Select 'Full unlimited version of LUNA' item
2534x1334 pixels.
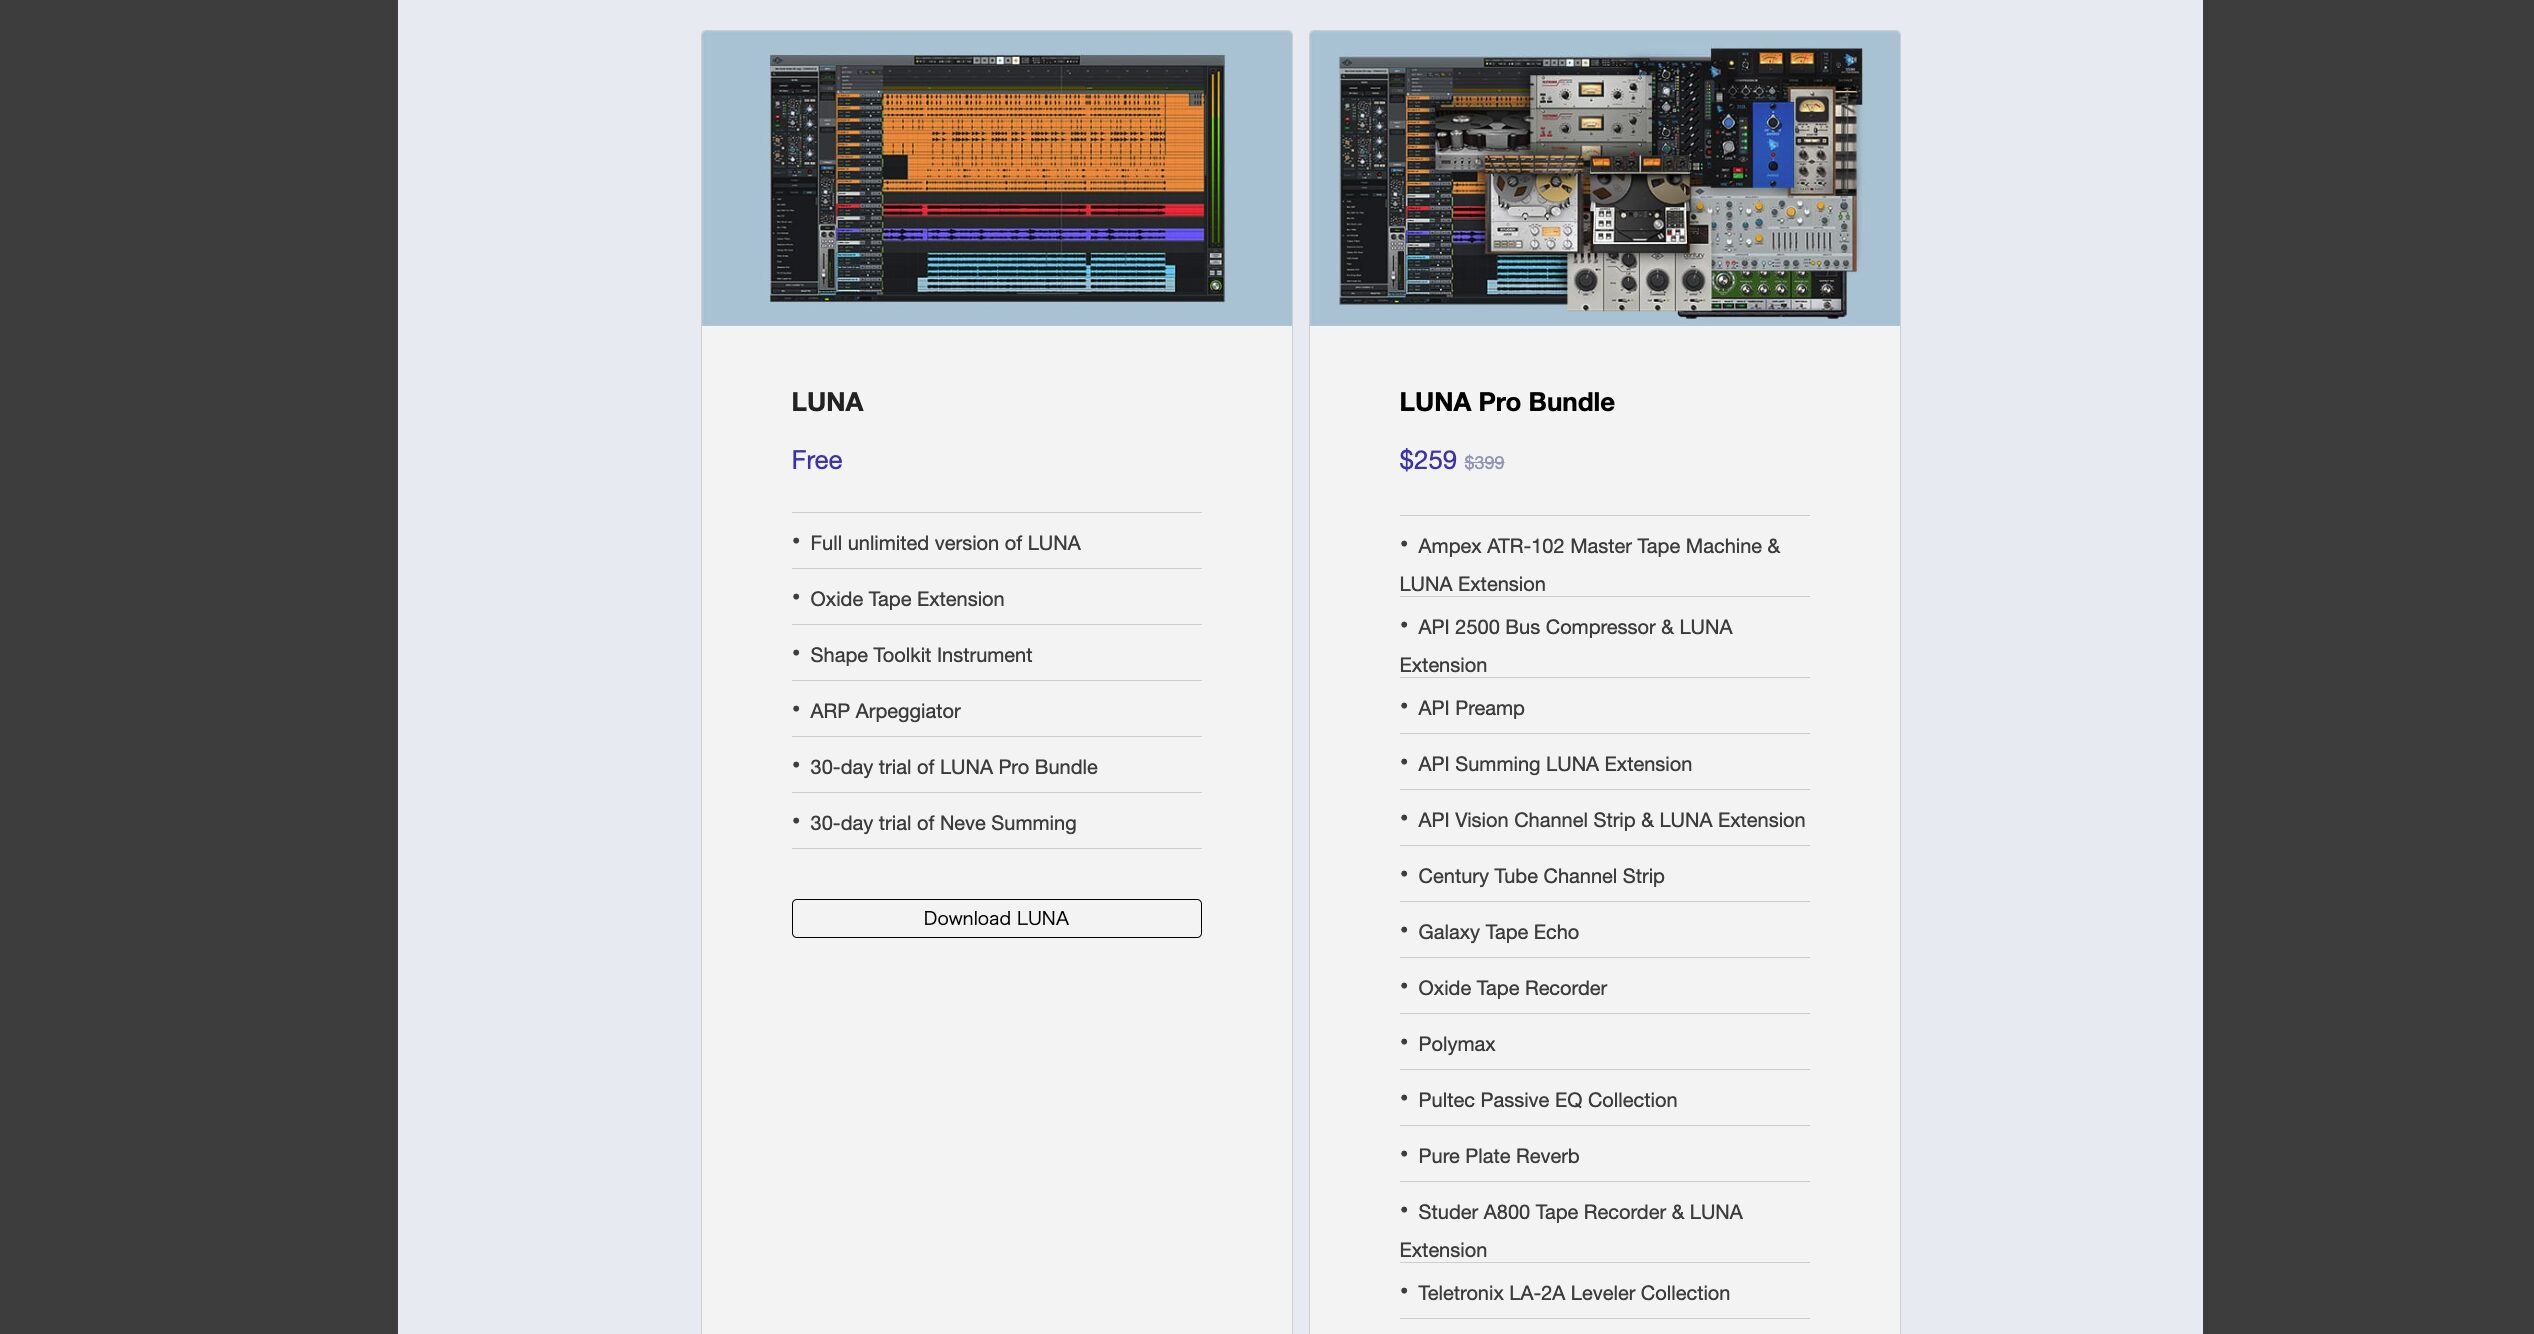996,543
